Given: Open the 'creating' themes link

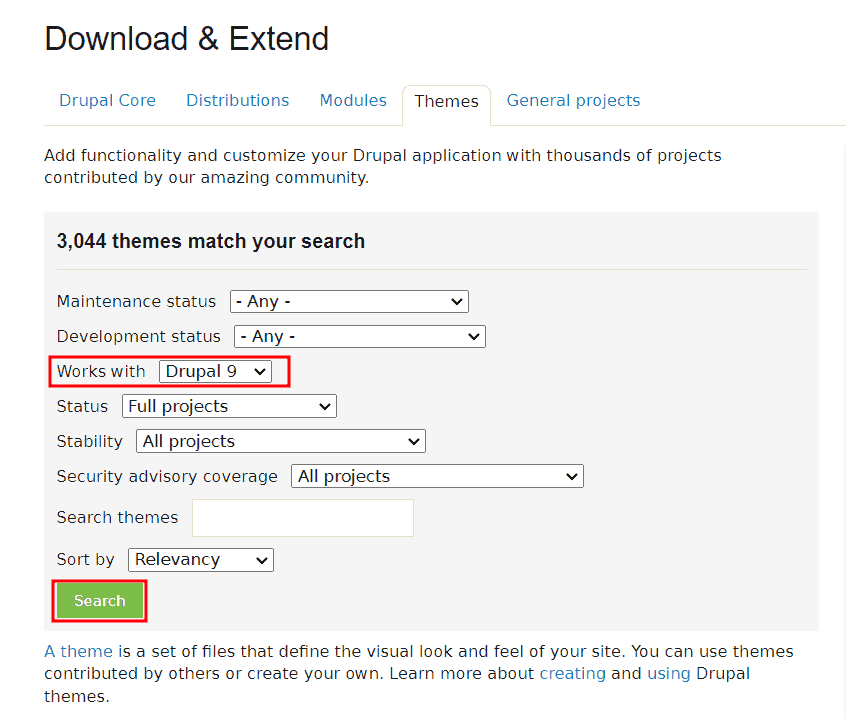Looking at the screenshot, I should point(572,674).
